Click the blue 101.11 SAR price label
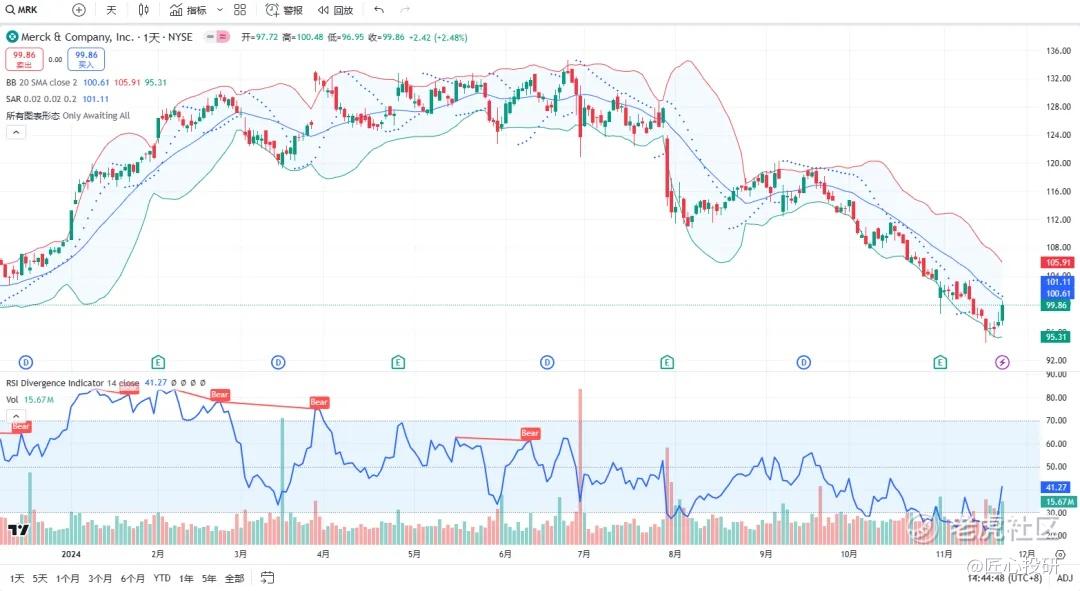This screenshot has height=591, width=1080. (1057, 282)
